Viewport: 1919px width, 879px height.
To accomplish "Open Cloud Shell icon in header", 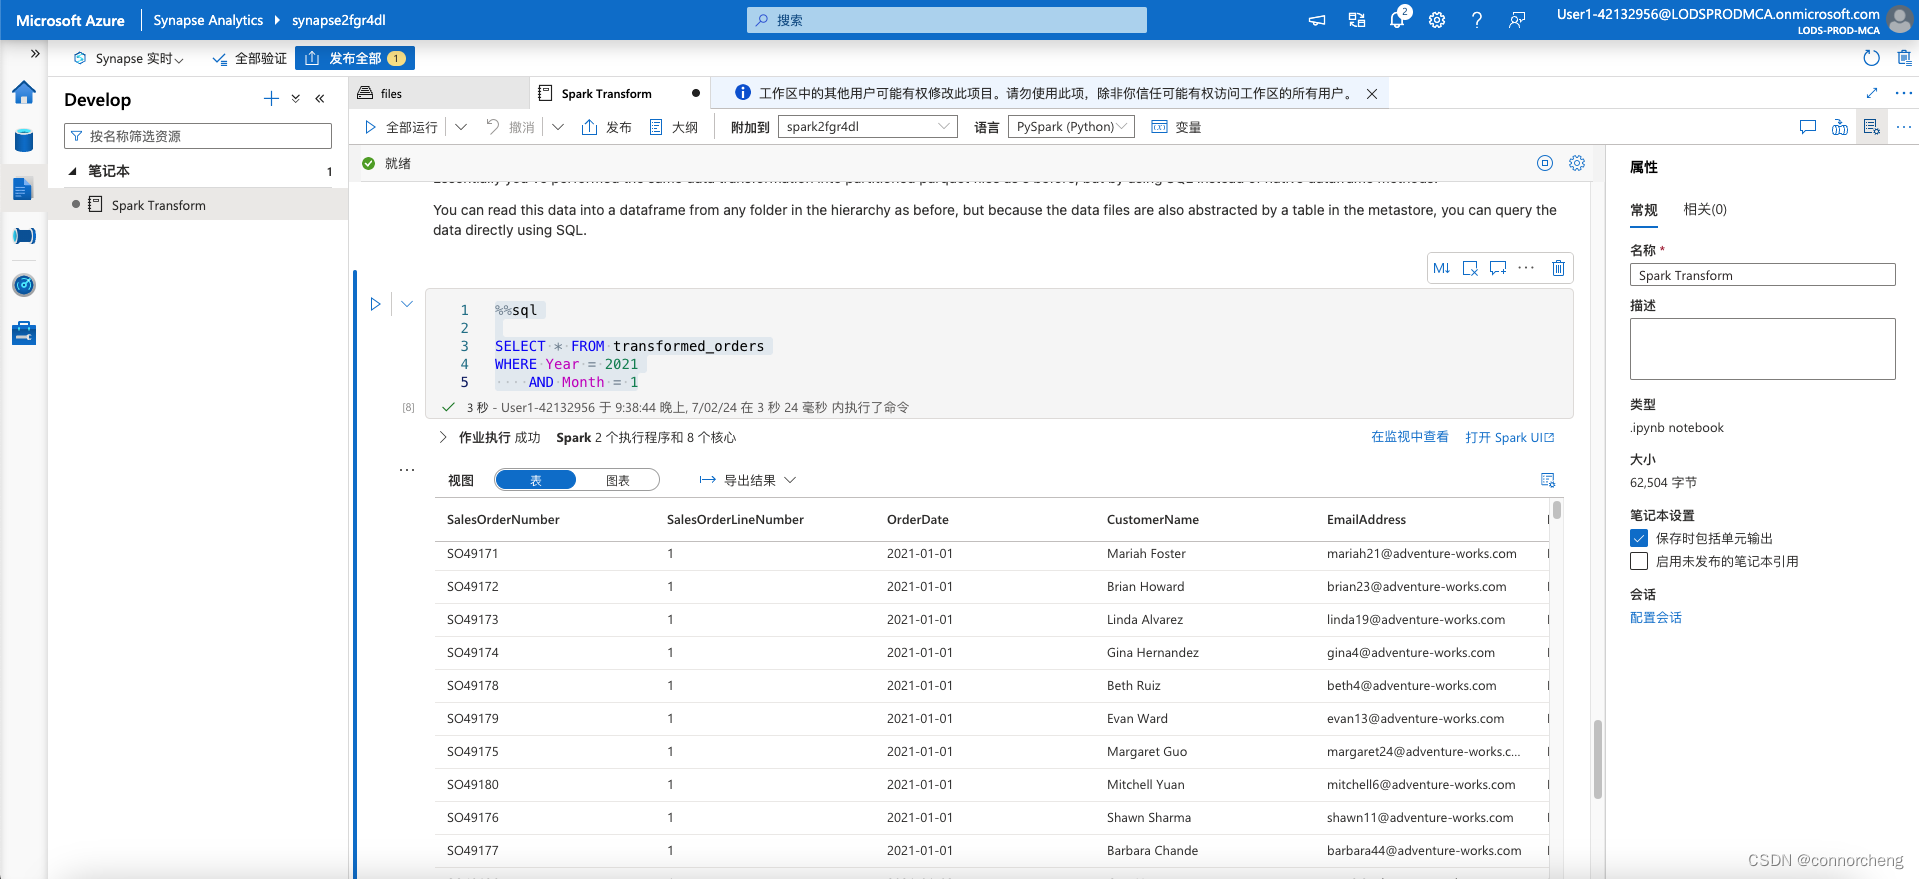I will pyautogui.click(x=1317, y=20).
